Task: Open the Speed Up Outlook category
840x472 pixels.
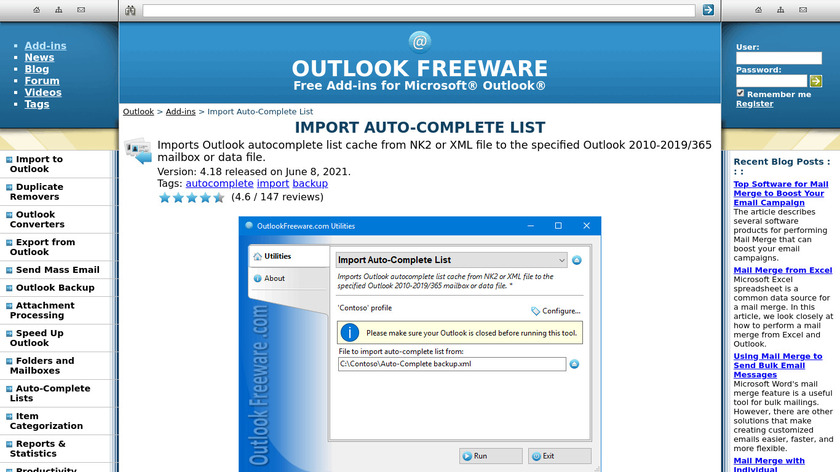Action: point(36,338)
